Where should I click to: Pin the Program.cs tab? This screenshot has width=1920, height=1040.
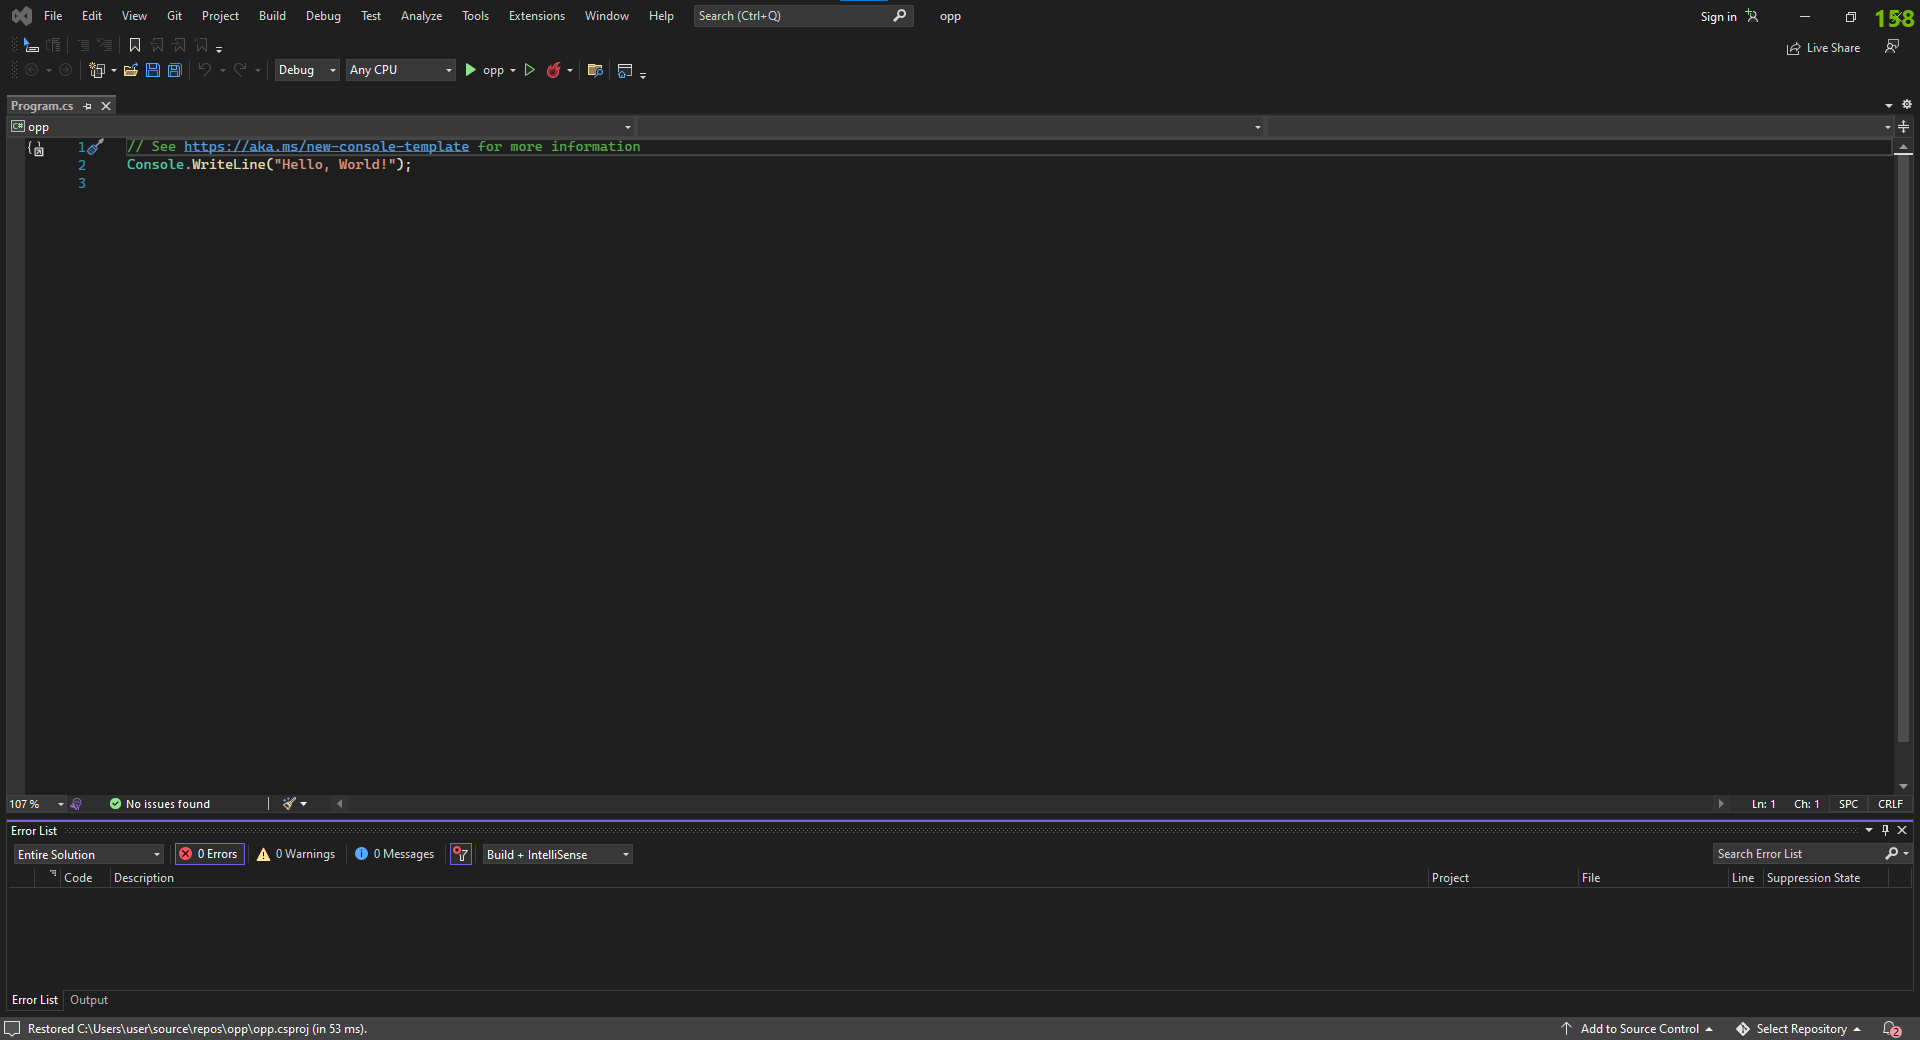click(88, 106)
